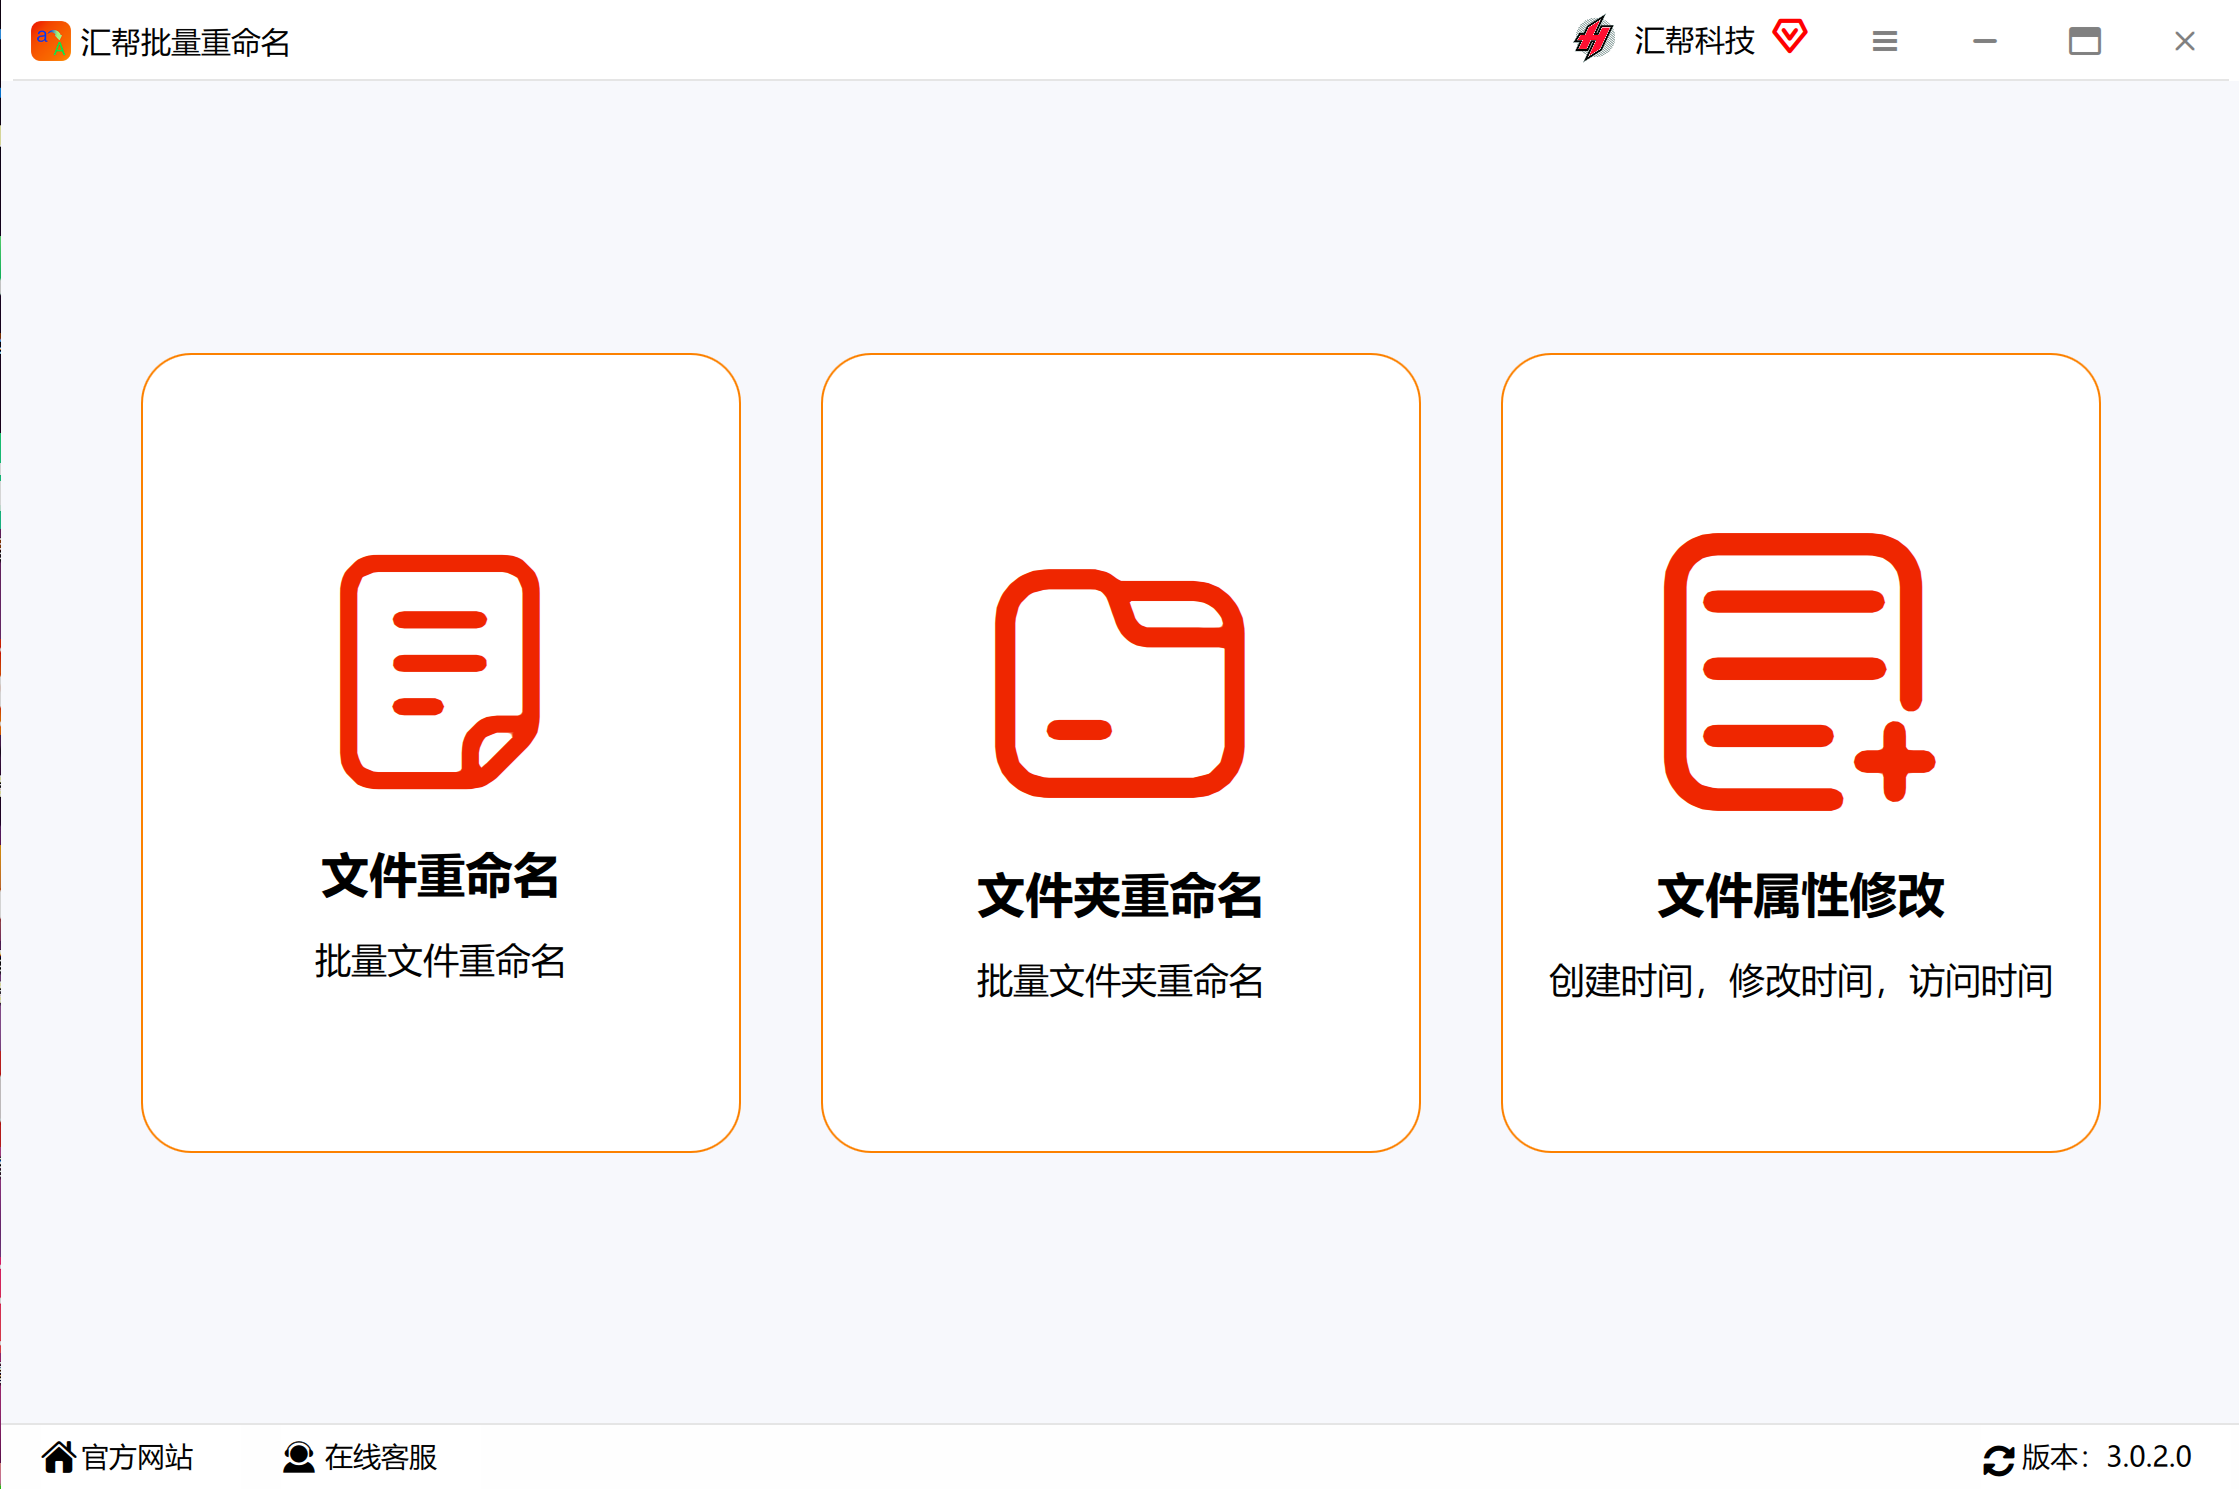Screen dimensions: 2239x1489
Task: Click the 创建时间，修改时间，访问时间 description
Action: (1800, 981)
